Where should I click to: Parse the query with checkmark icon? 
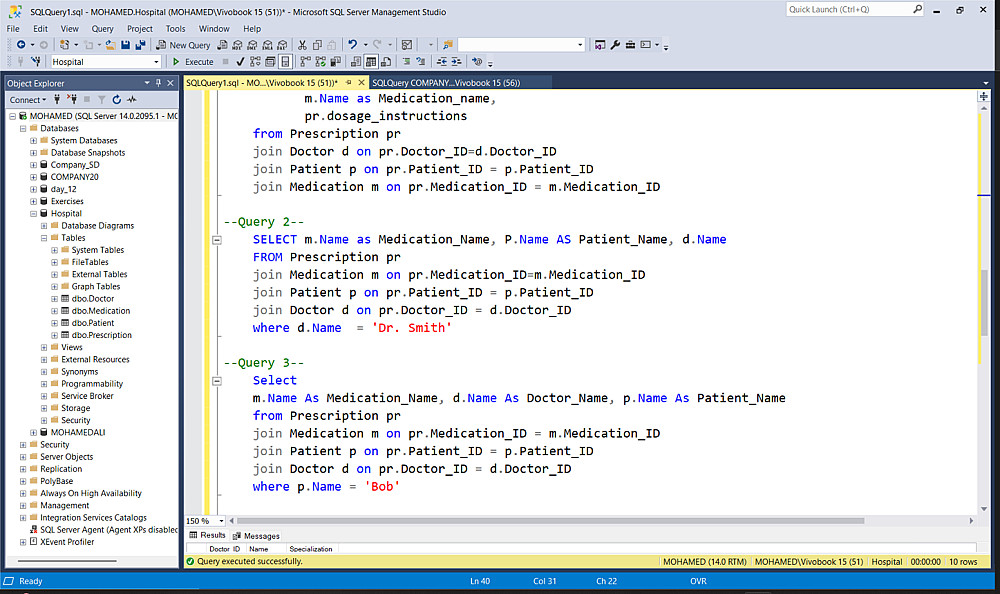point(240,62)
